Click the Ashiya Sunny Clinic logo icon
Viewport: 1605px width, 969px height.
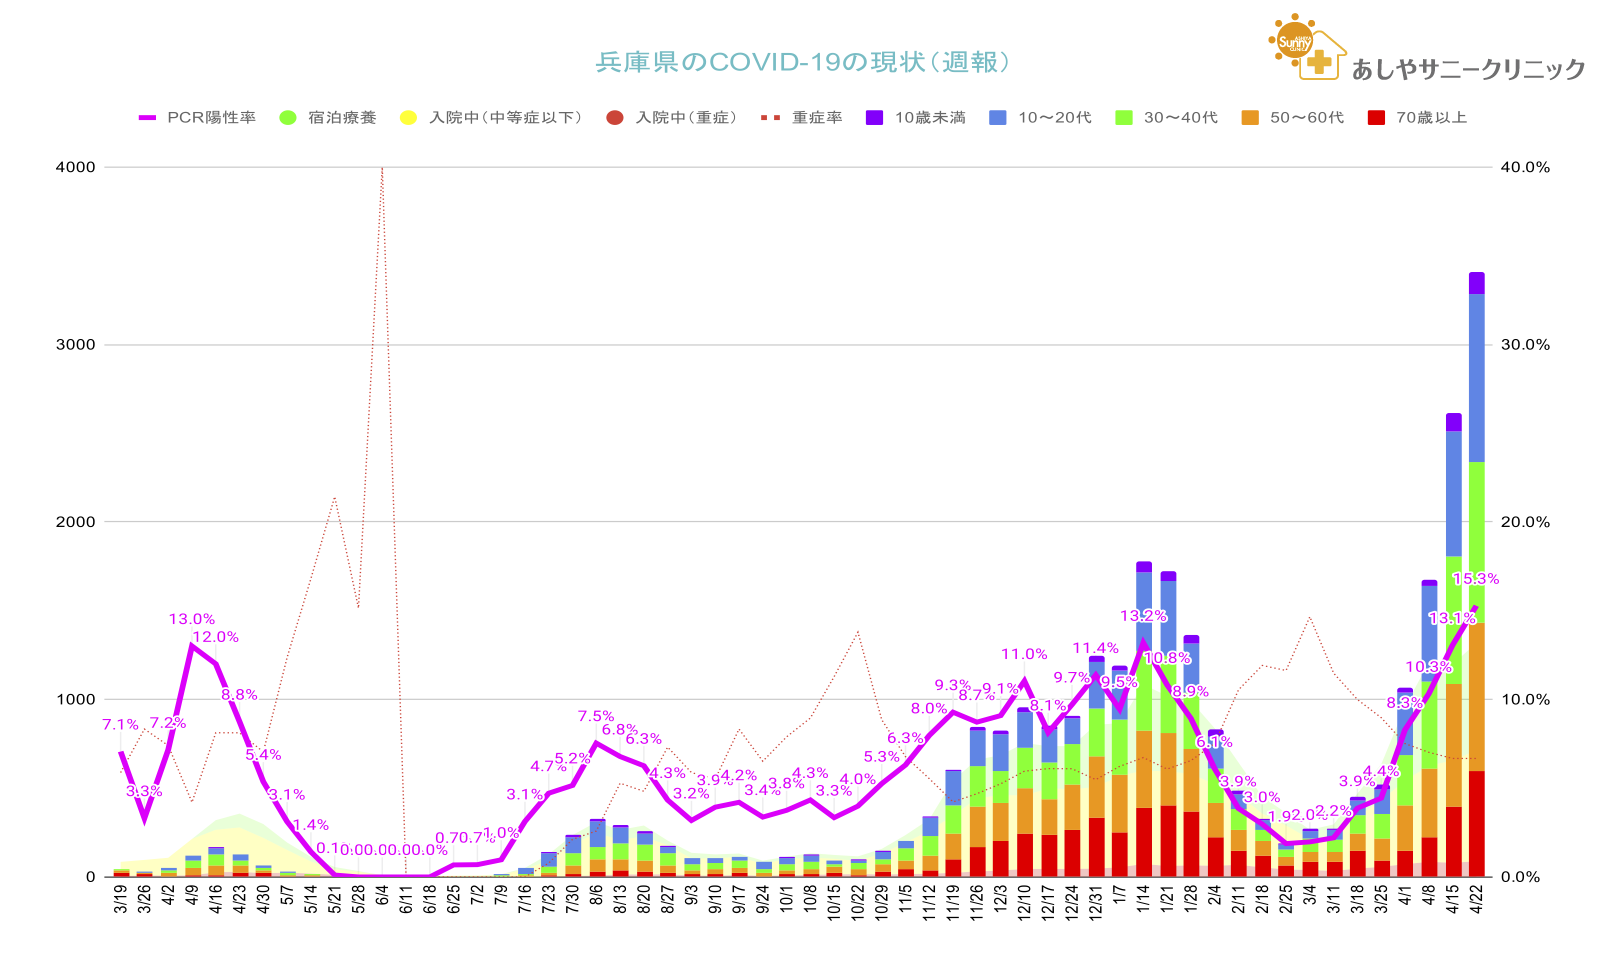[x=1307, y=47]
